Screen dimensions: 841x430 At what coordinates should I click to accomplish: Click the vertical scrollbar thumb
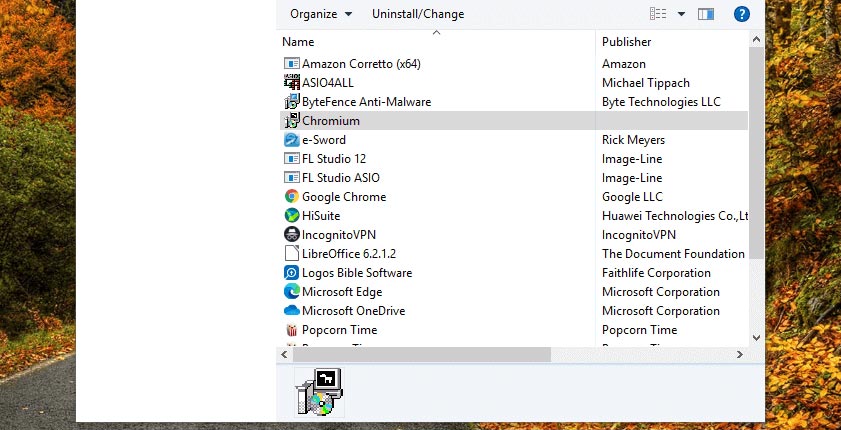click(756, 153)
